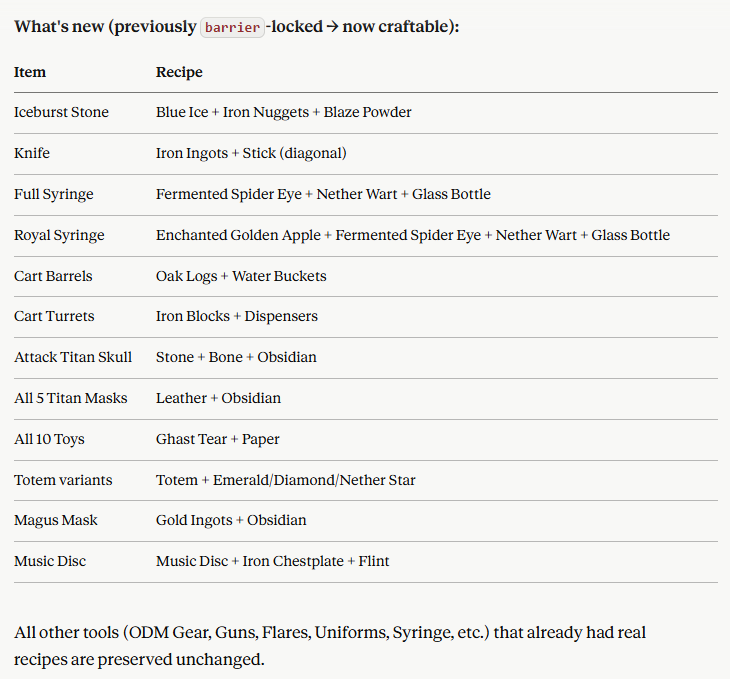Select the 'Full Syringe' row label
The image size is (730, 679).
click(54, 194)
